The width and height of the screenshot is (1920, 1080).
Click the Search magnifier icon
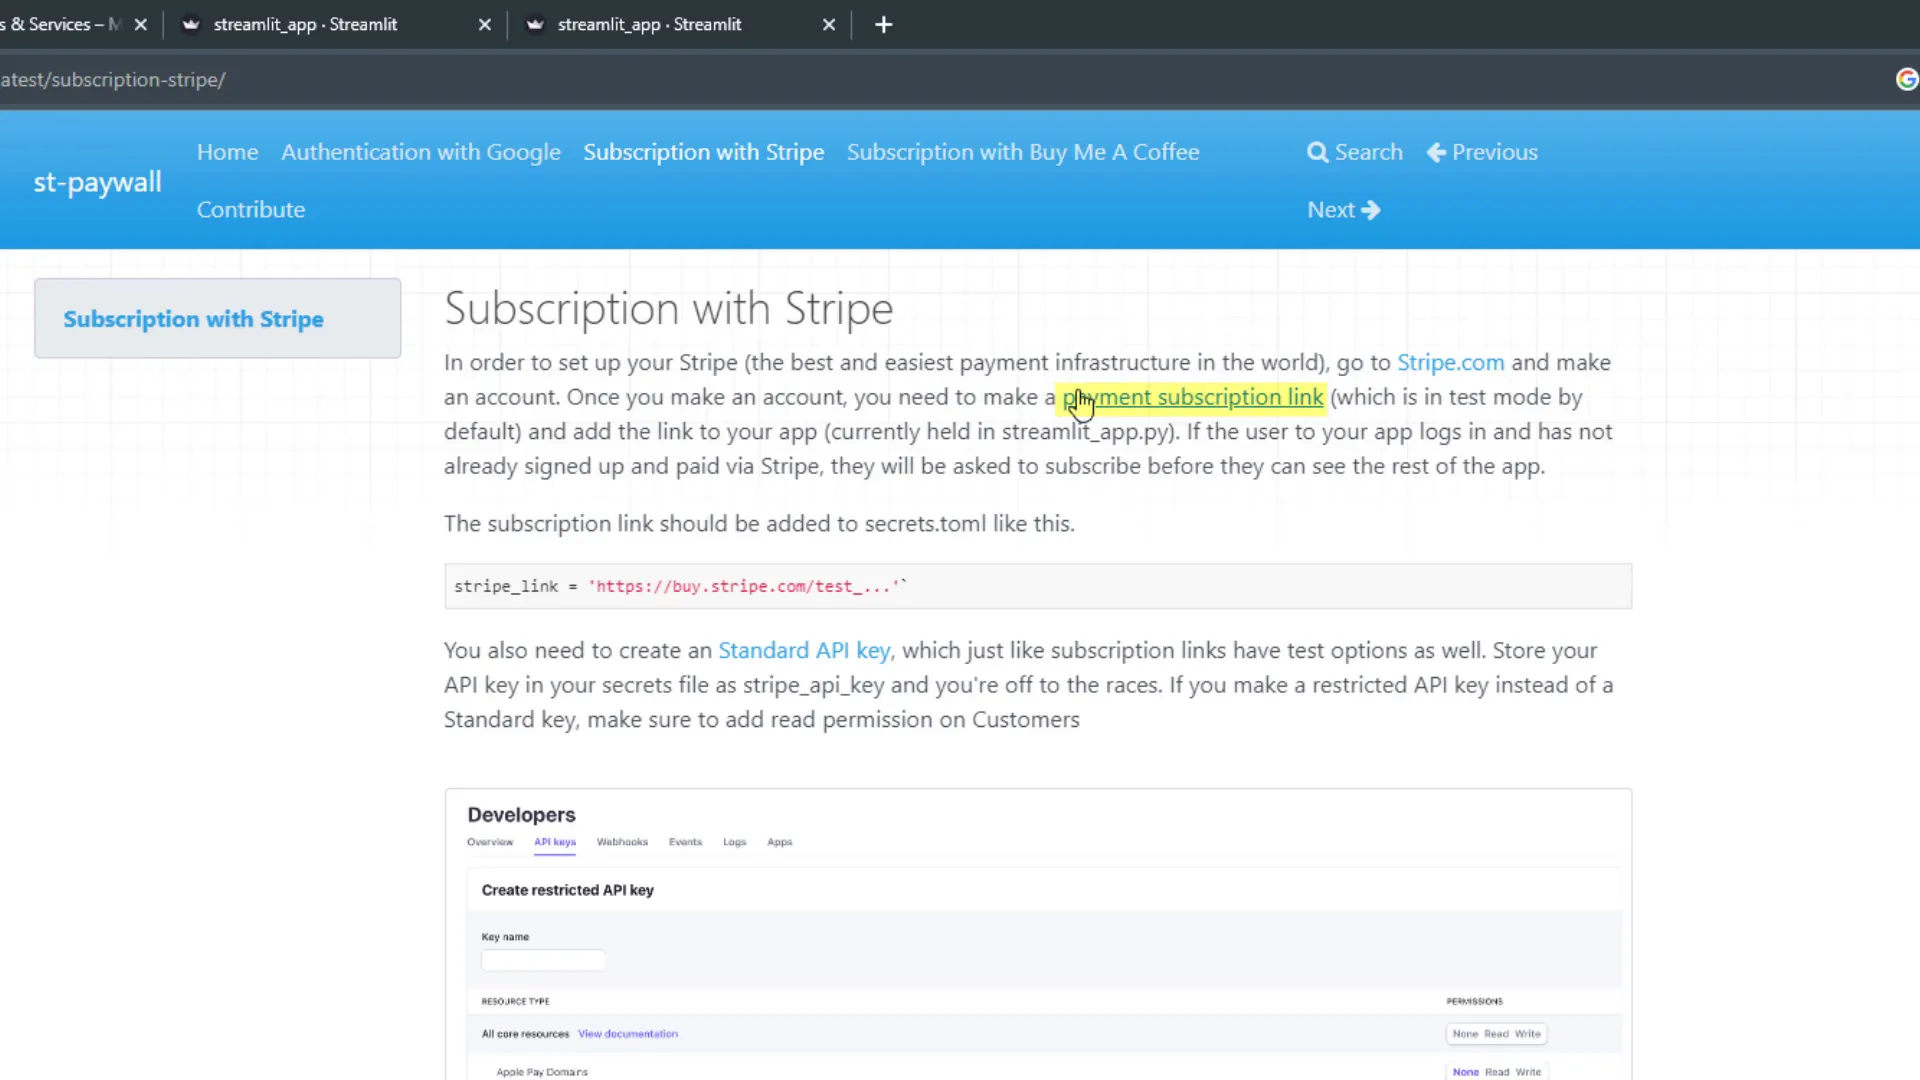(x=1317, y=152)
